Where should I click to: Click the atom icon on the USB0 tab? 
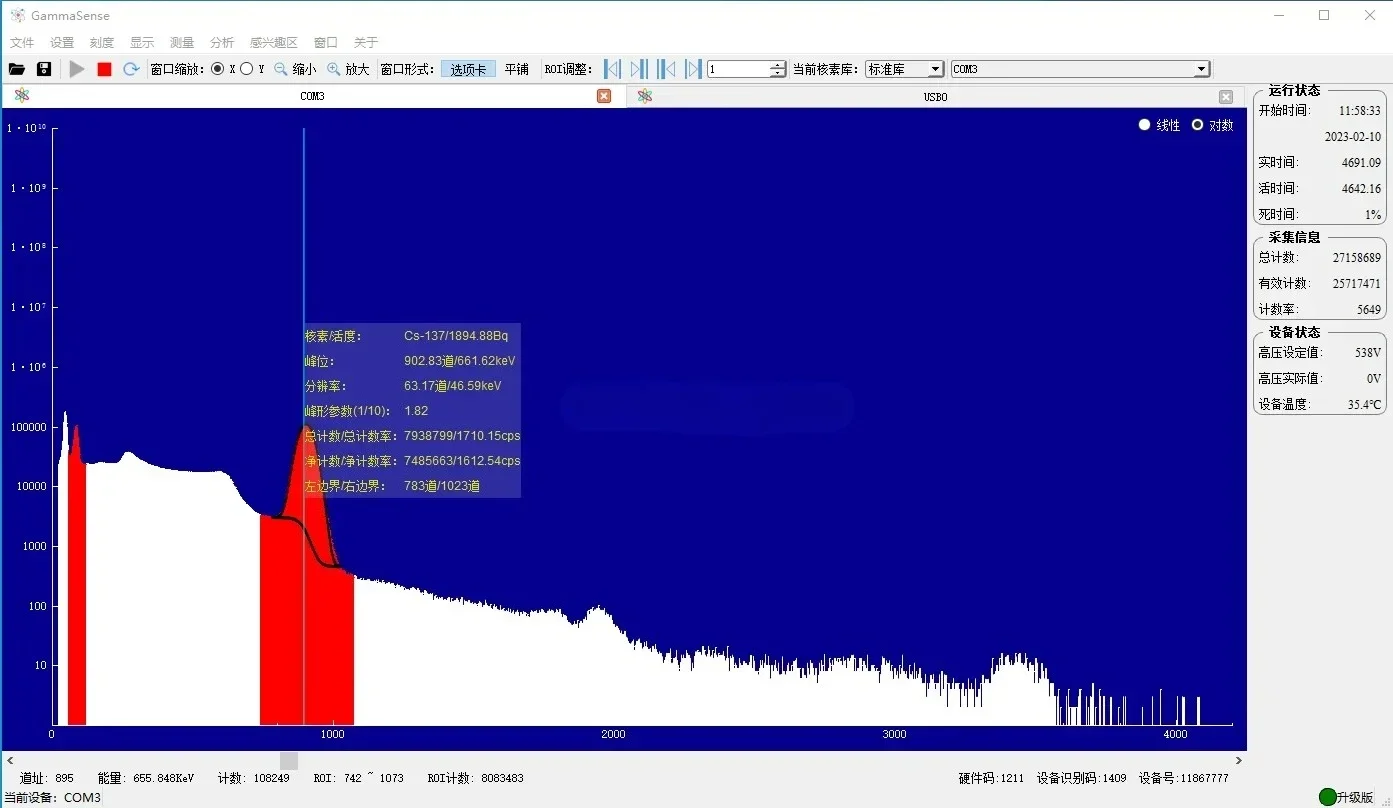pos(645,96)
